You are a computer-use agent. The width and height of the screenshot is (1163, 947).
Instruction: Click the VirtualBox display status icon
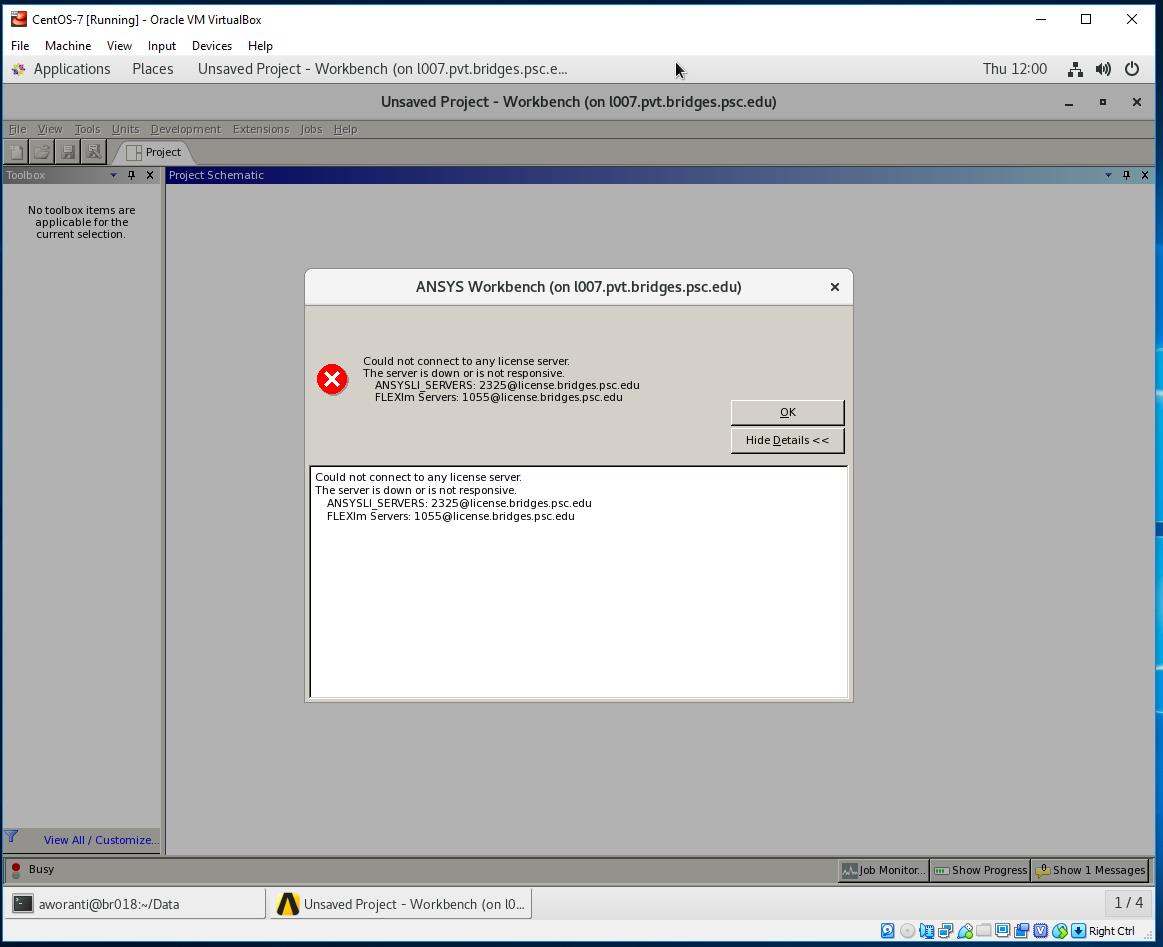coord(1003,931)
